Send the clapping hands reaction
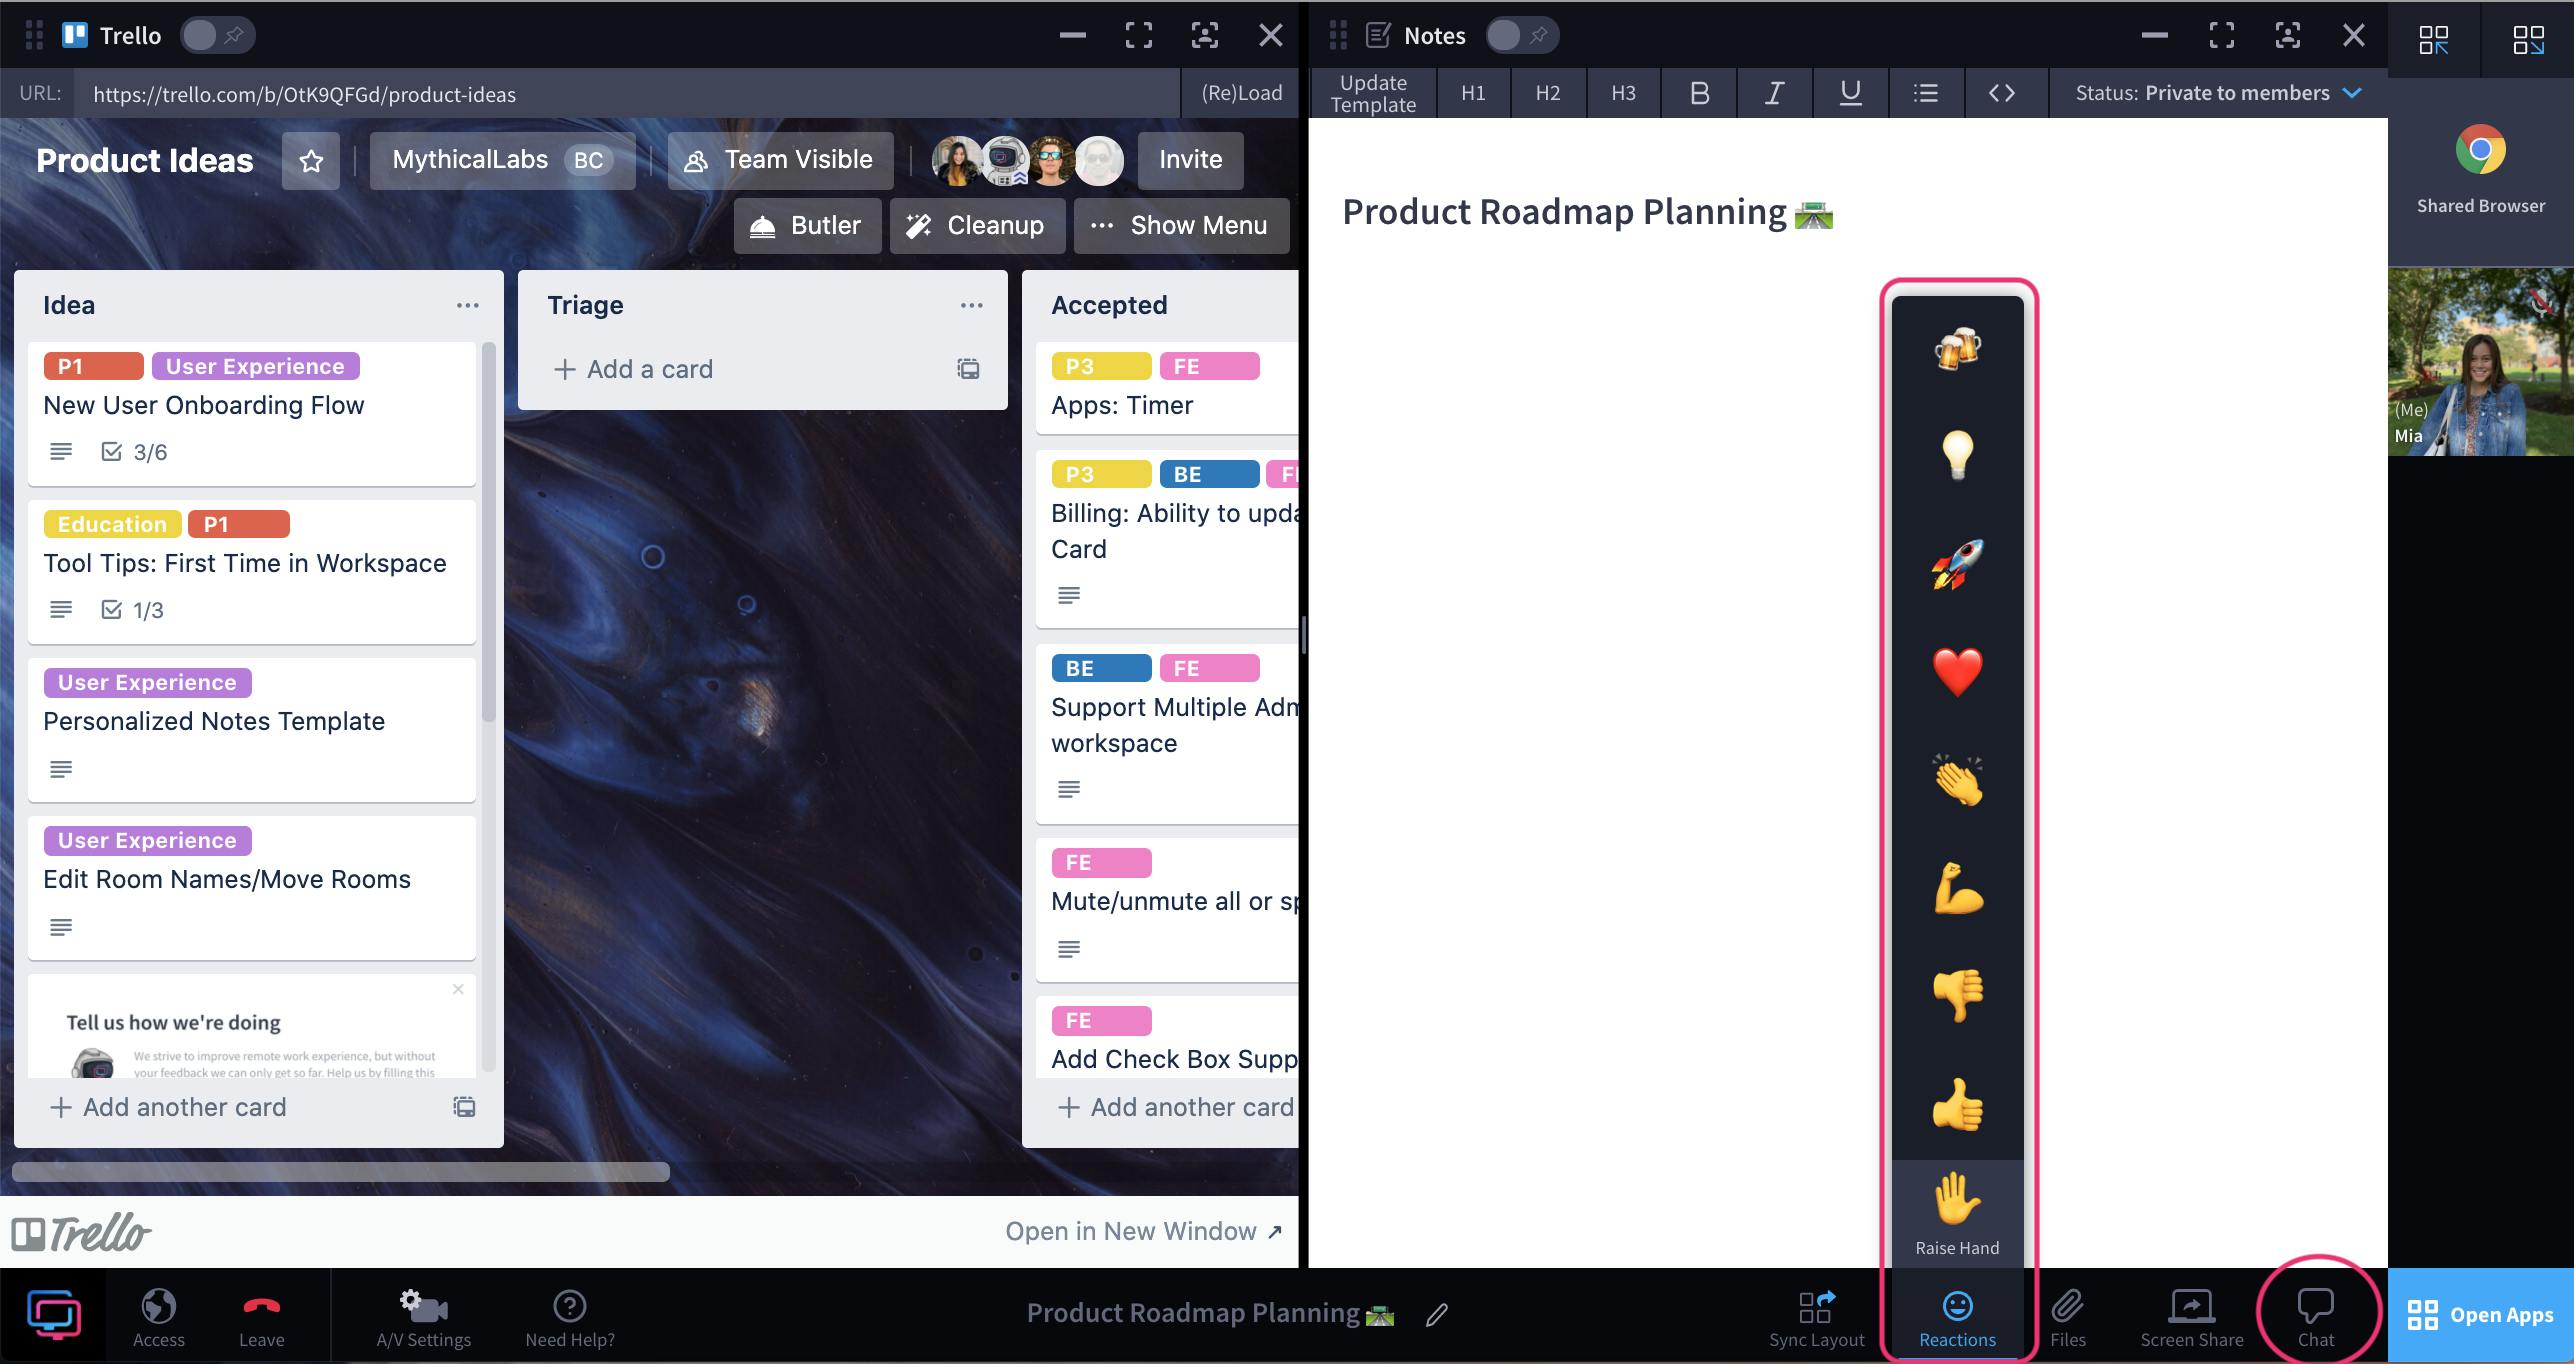 pos(1957,780)
